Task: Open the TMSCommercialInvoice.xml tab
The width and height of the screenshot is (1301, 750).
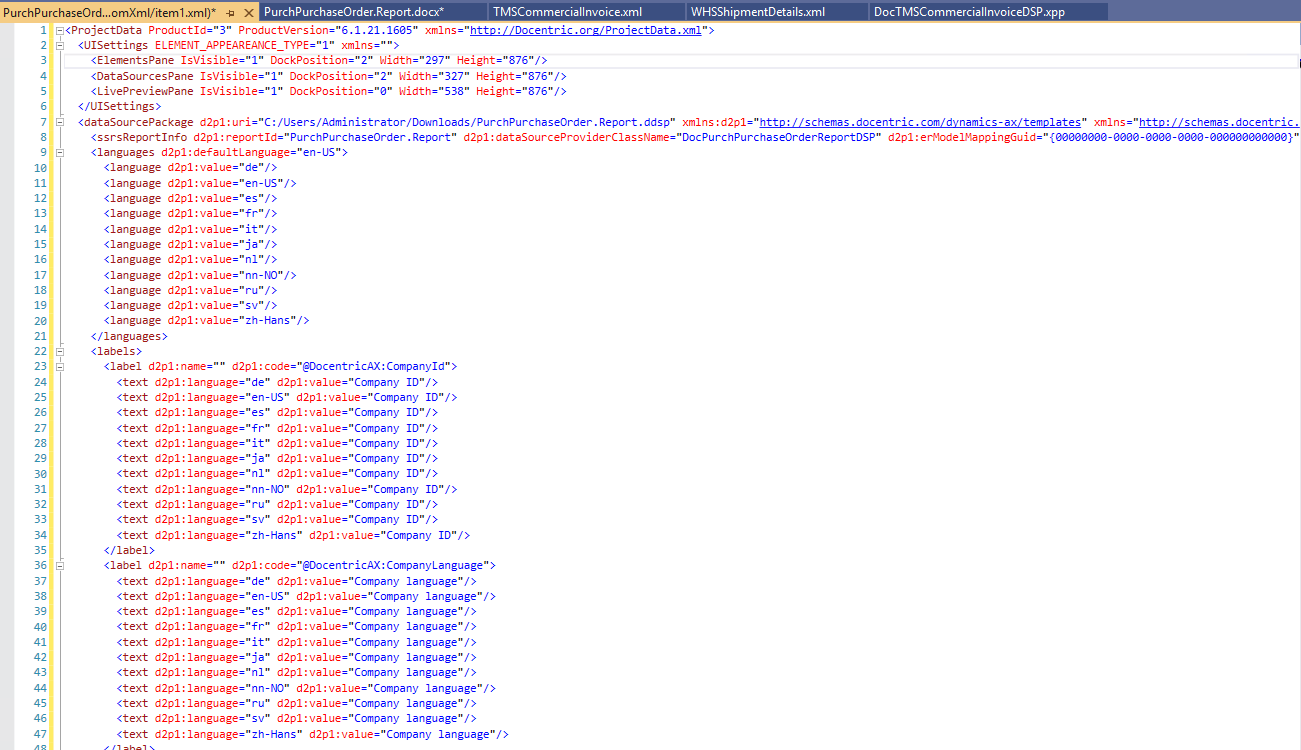Action: tap(567, 11)
